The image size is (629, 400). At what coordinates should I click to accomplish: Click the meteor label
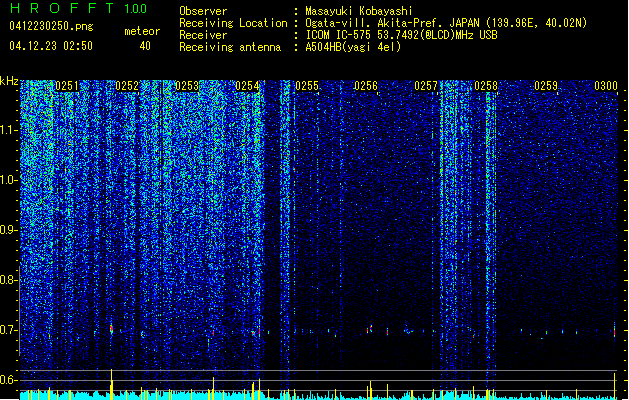click(142, 31)
